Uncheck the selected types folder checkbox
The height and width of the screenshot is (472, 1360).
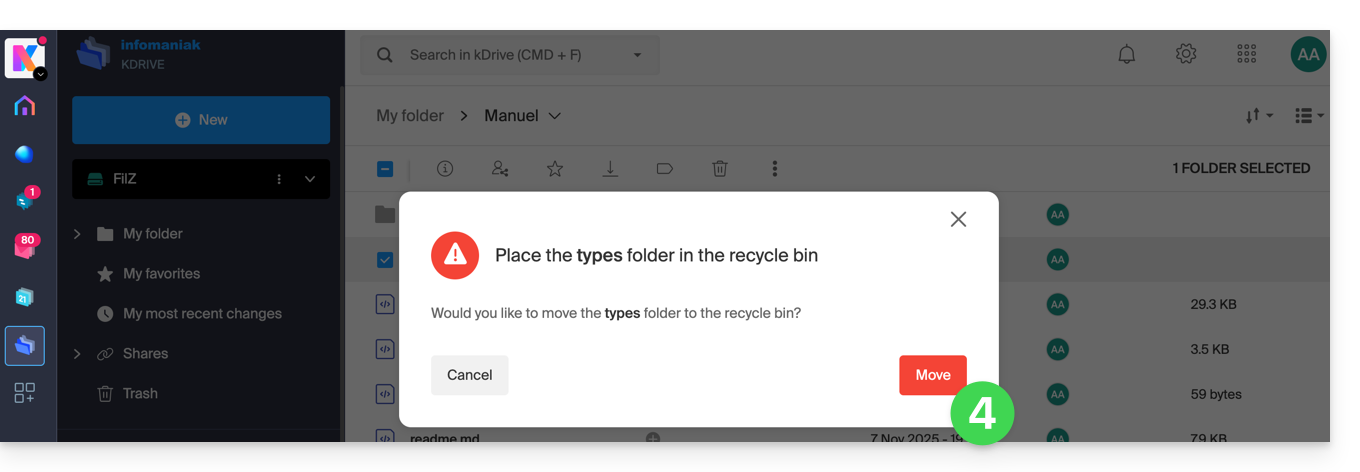tap(385, 260)
